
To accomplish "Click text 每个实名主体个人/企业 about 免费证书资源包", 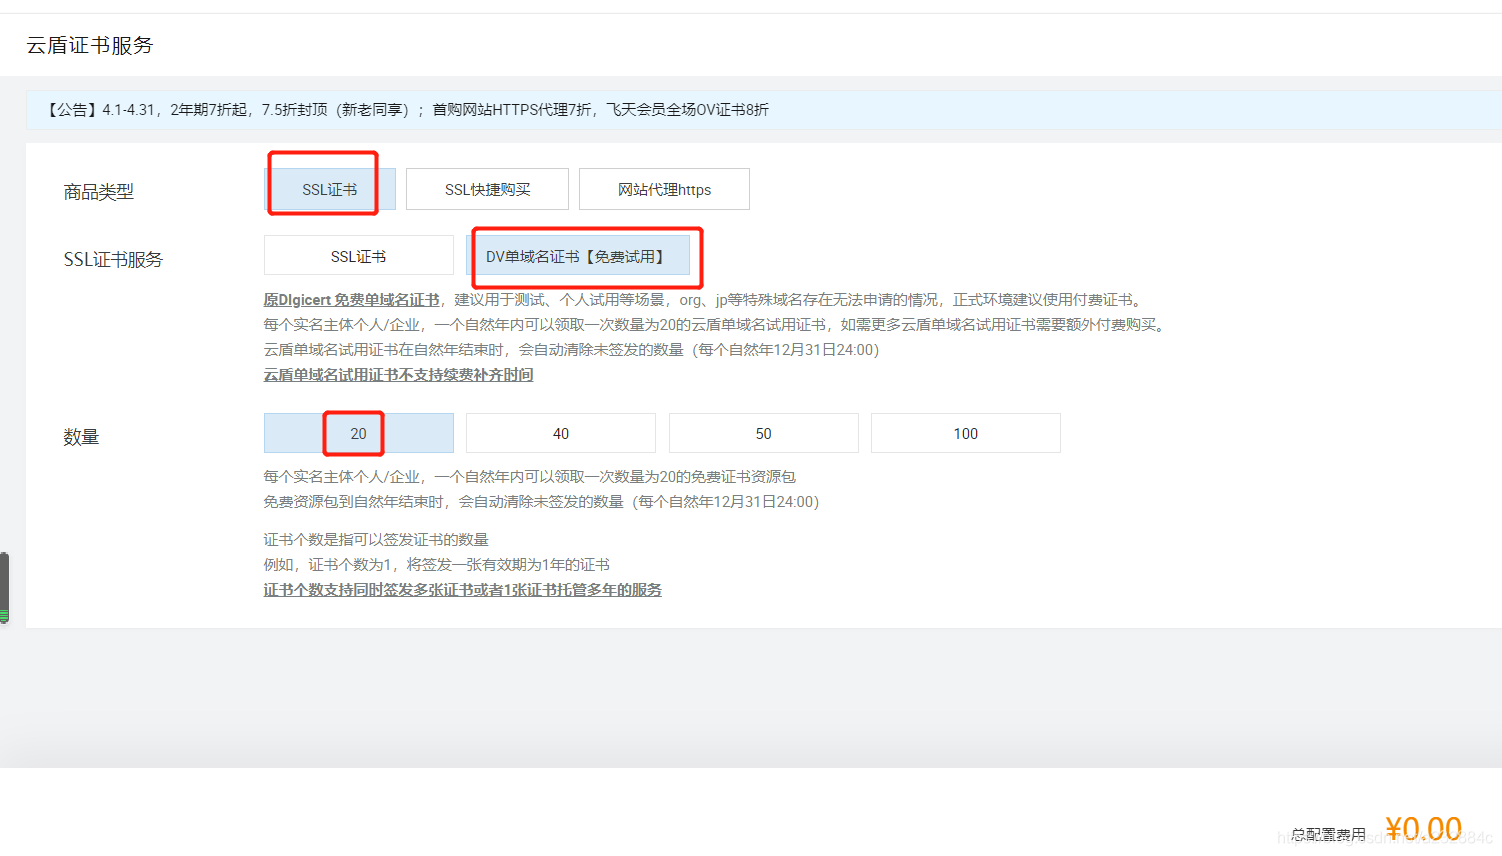I will coord(529,477).
